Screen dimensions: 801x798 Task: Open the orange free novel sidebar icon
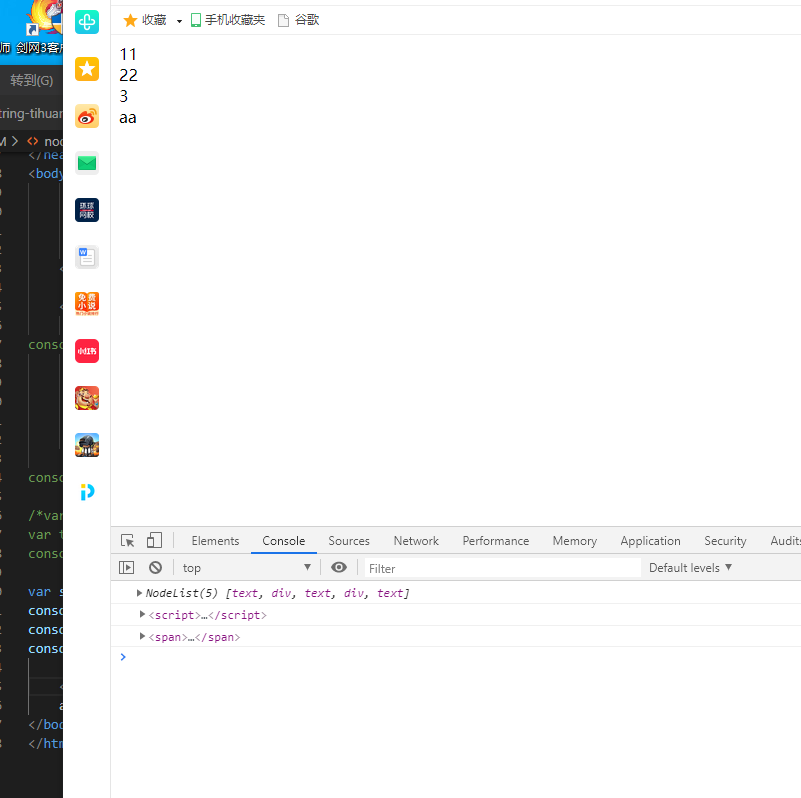click(87, 304)
